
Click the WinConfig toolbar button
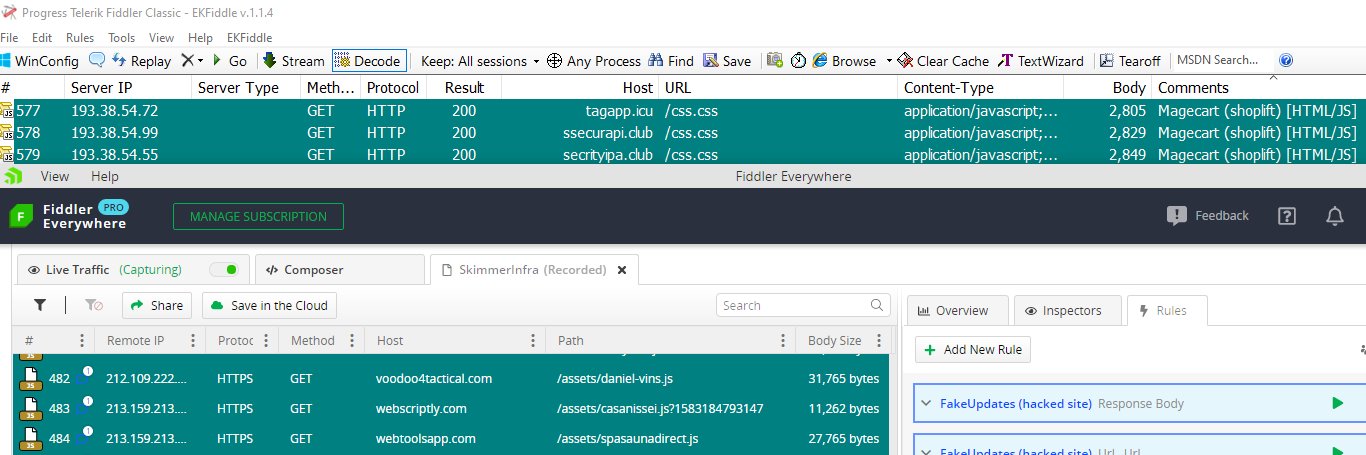[40, 61]
